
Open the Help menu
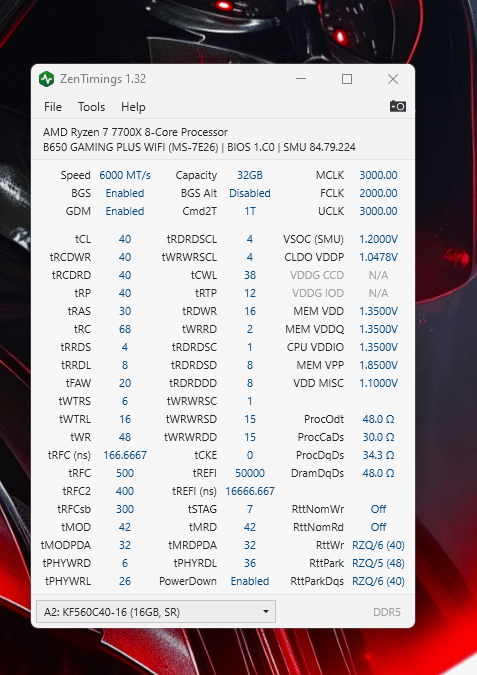tap(133, 107)
